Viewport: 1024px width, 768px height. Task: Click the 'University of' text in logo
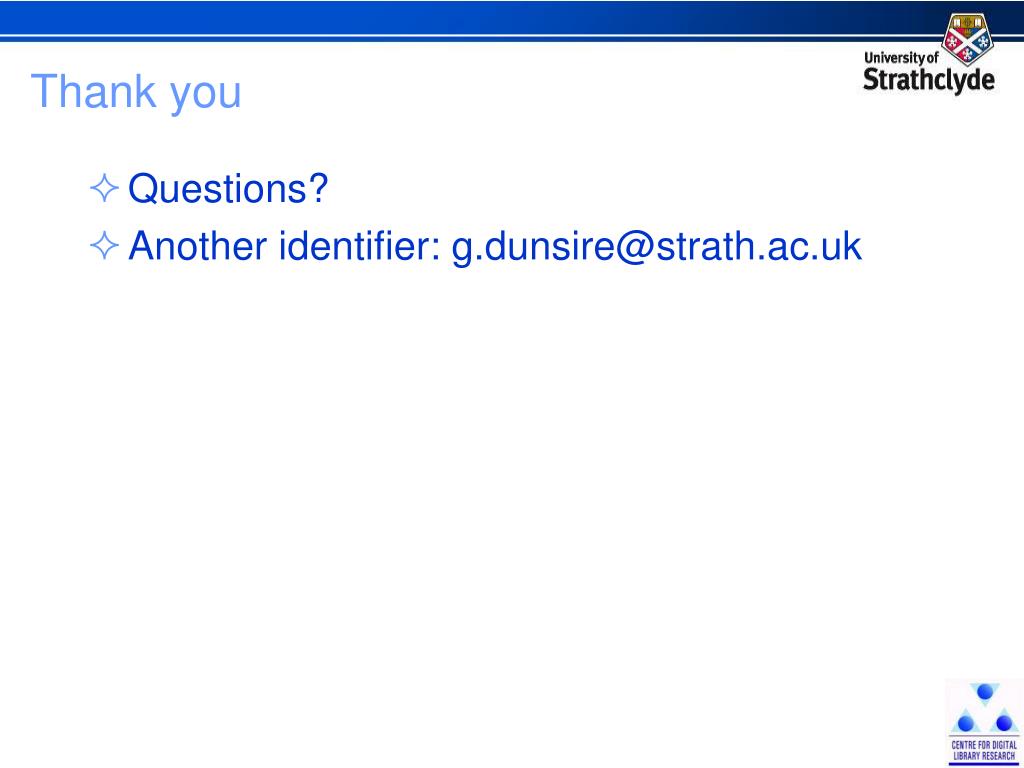pos(901,57)
